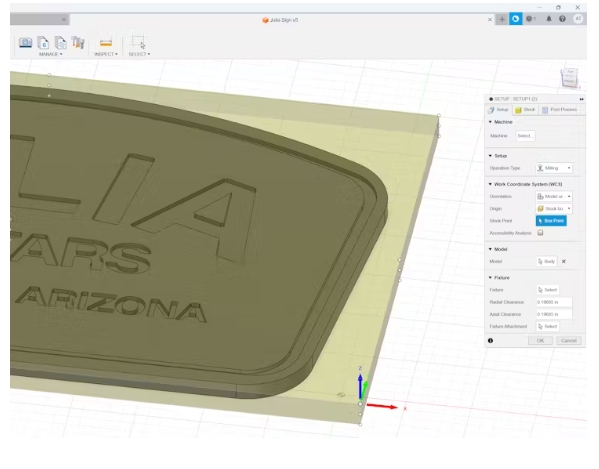This screenshot has height=469, width=599.
Task: Open the Orientation dropdown
Action: [x=554, y=196]
